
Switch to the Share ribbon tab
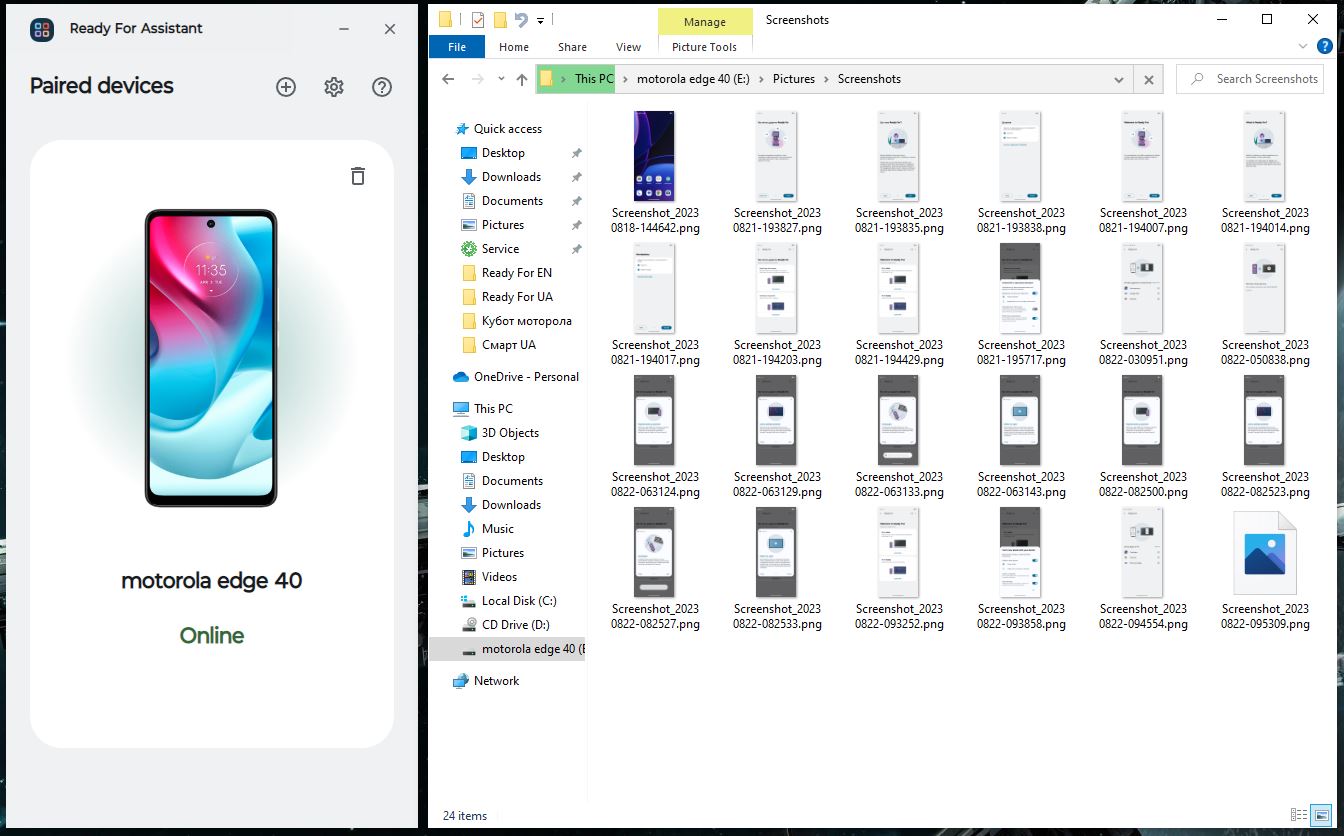click(573, 47)
